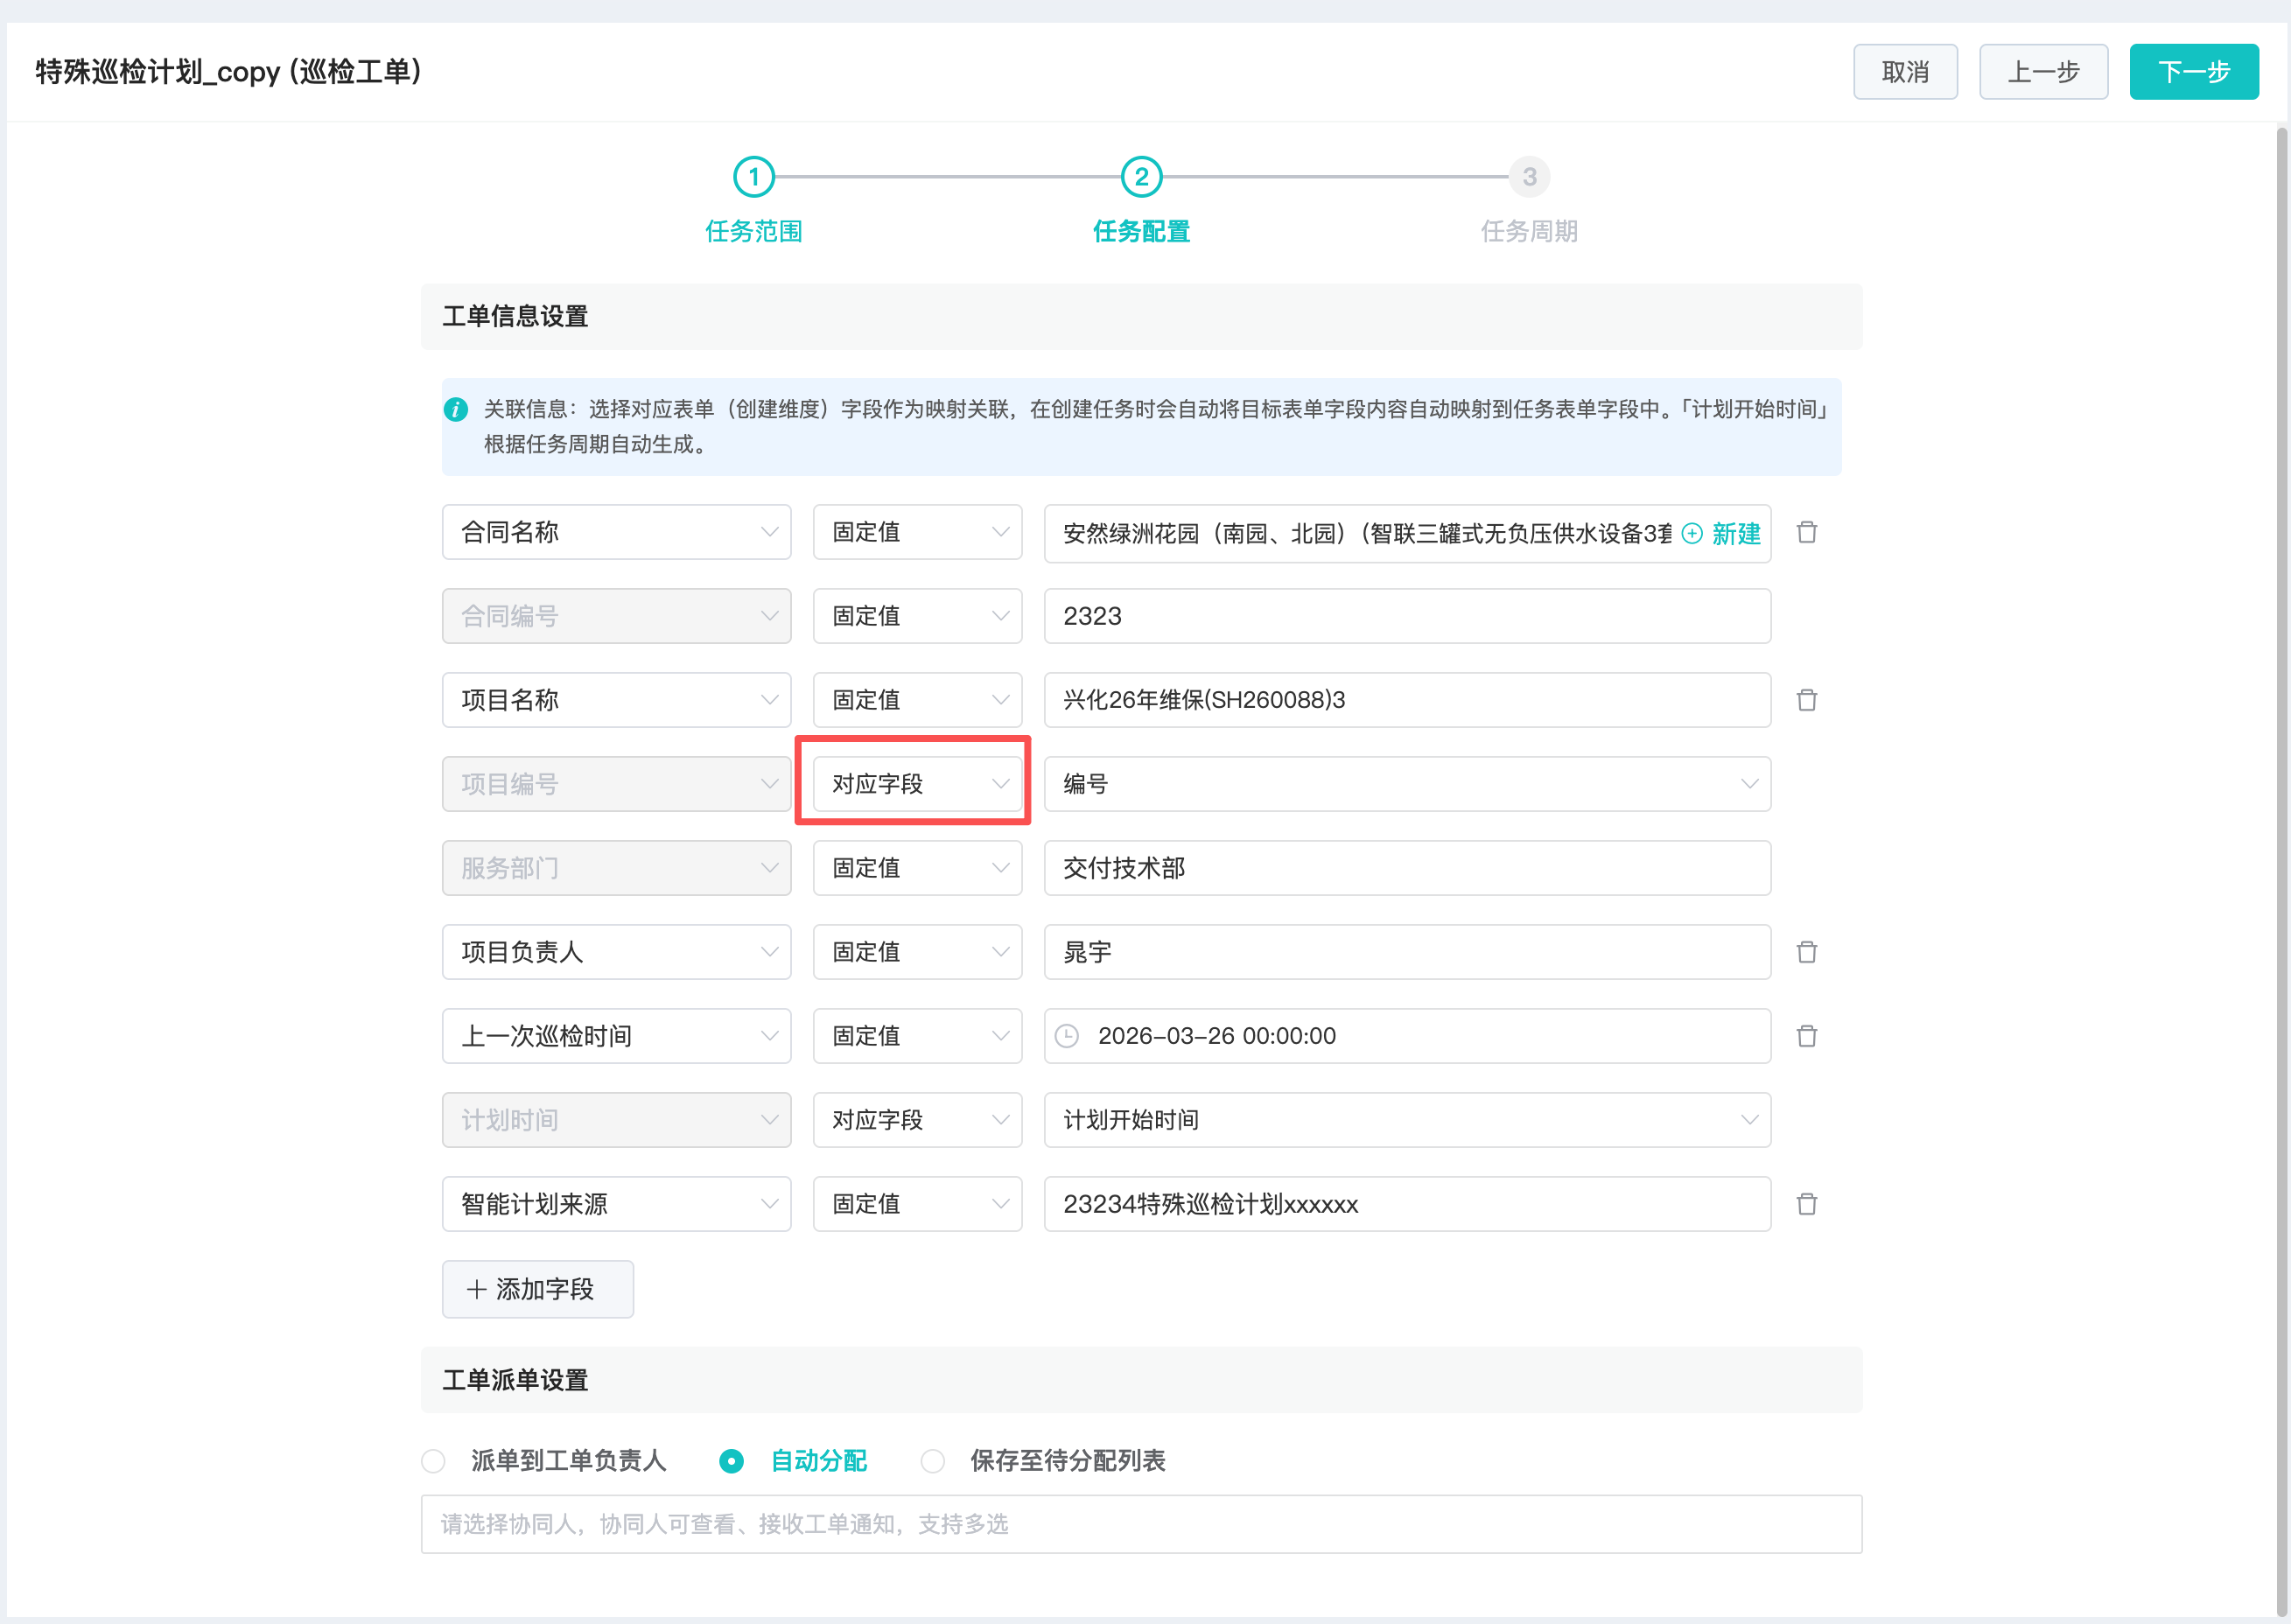Click the clock icon in date field
Screen dimensions: 2291x1624
(1067, 1036)
